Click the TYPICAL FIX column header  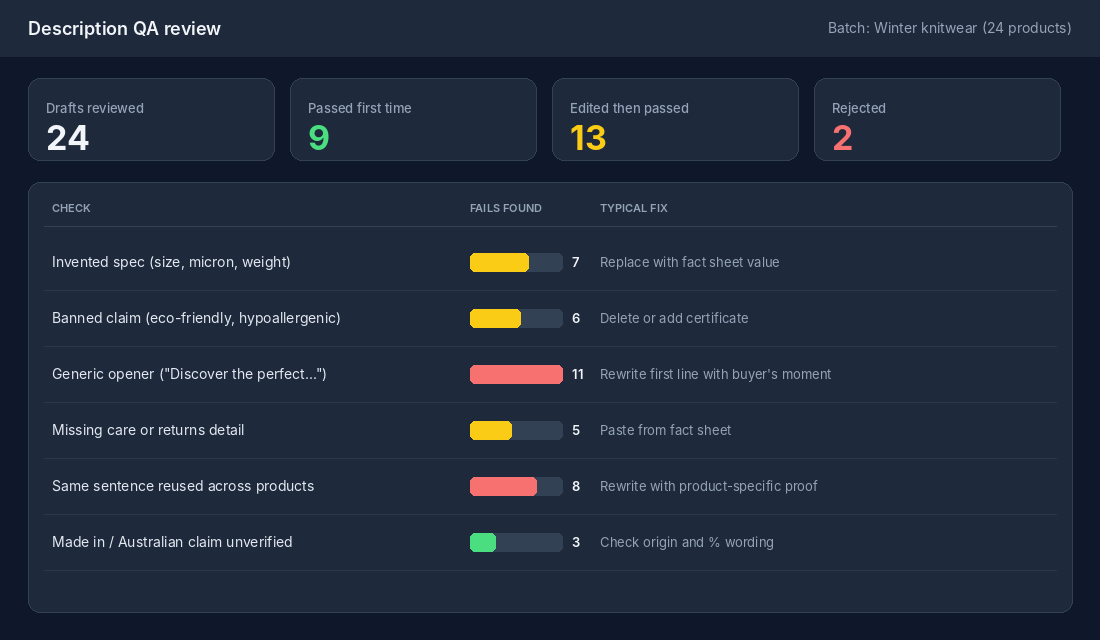[x=633, y=208]
